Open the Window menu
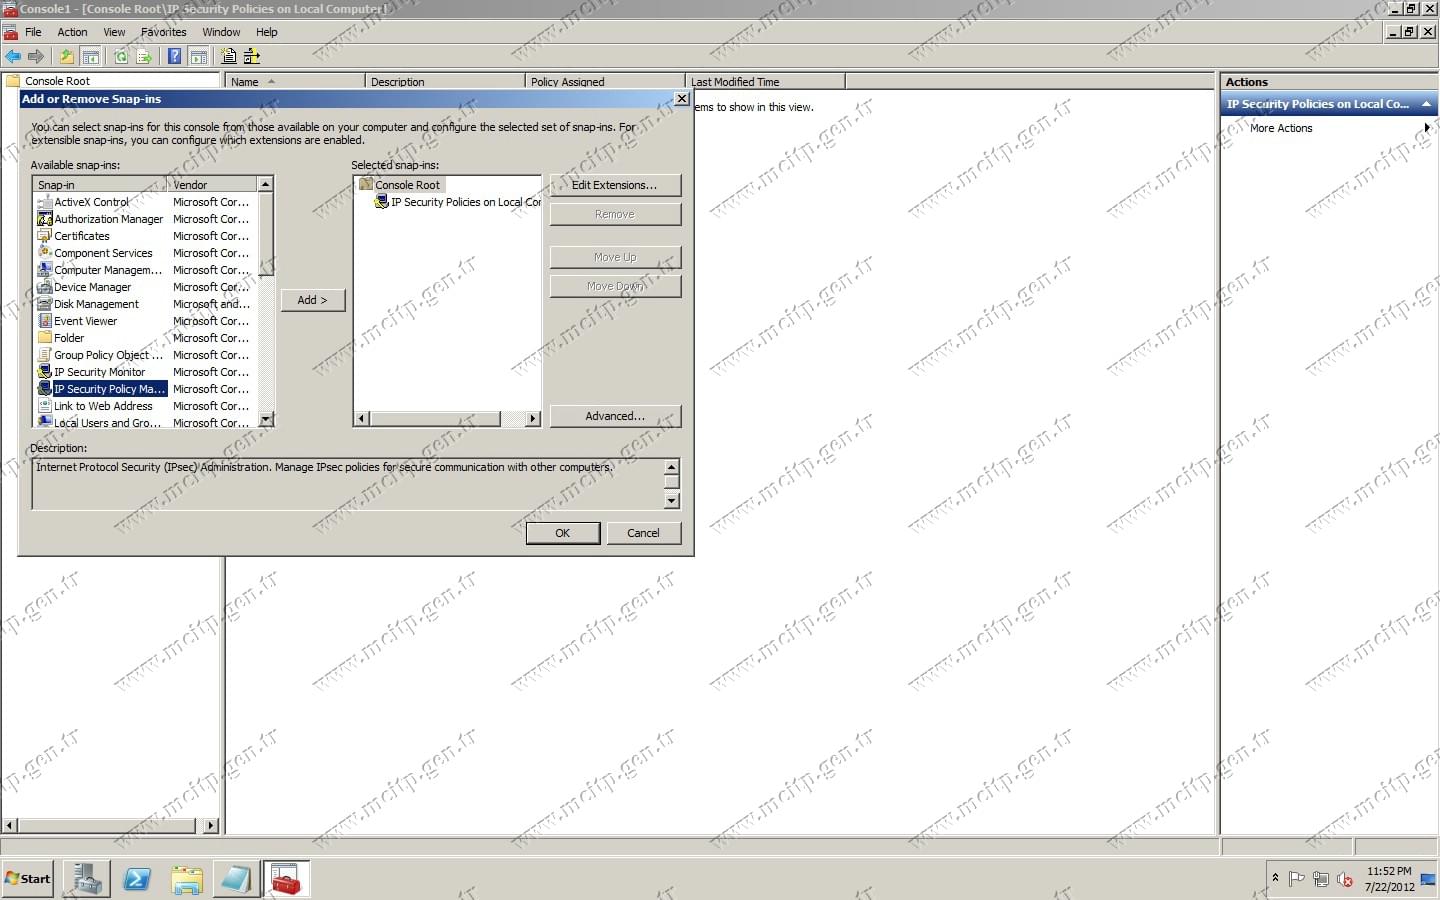 221,32
